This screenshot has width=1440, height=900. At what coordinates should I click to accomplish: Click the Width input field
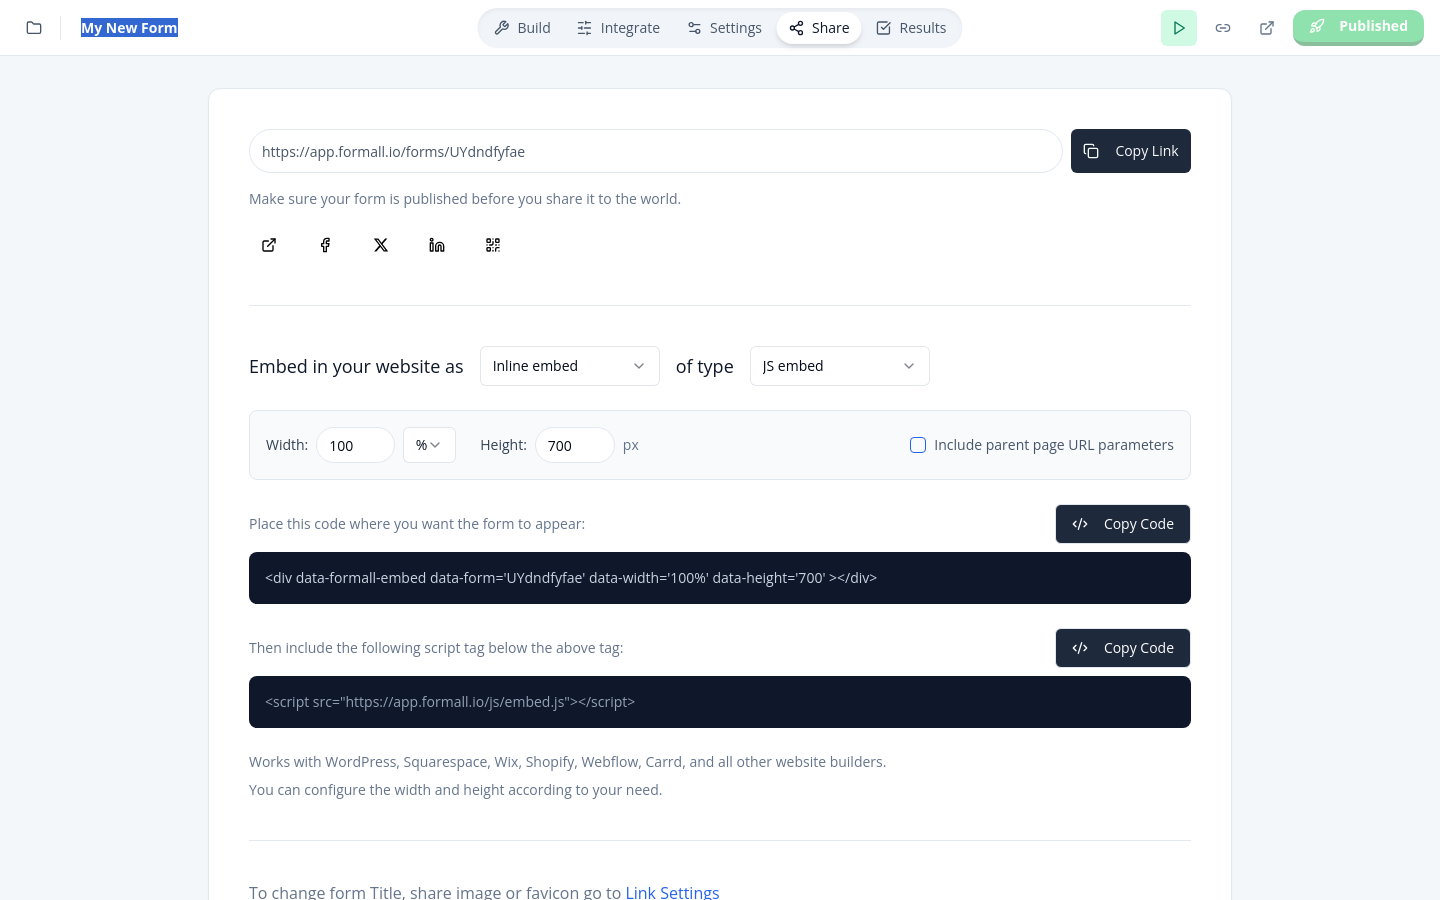coord(356,445)
